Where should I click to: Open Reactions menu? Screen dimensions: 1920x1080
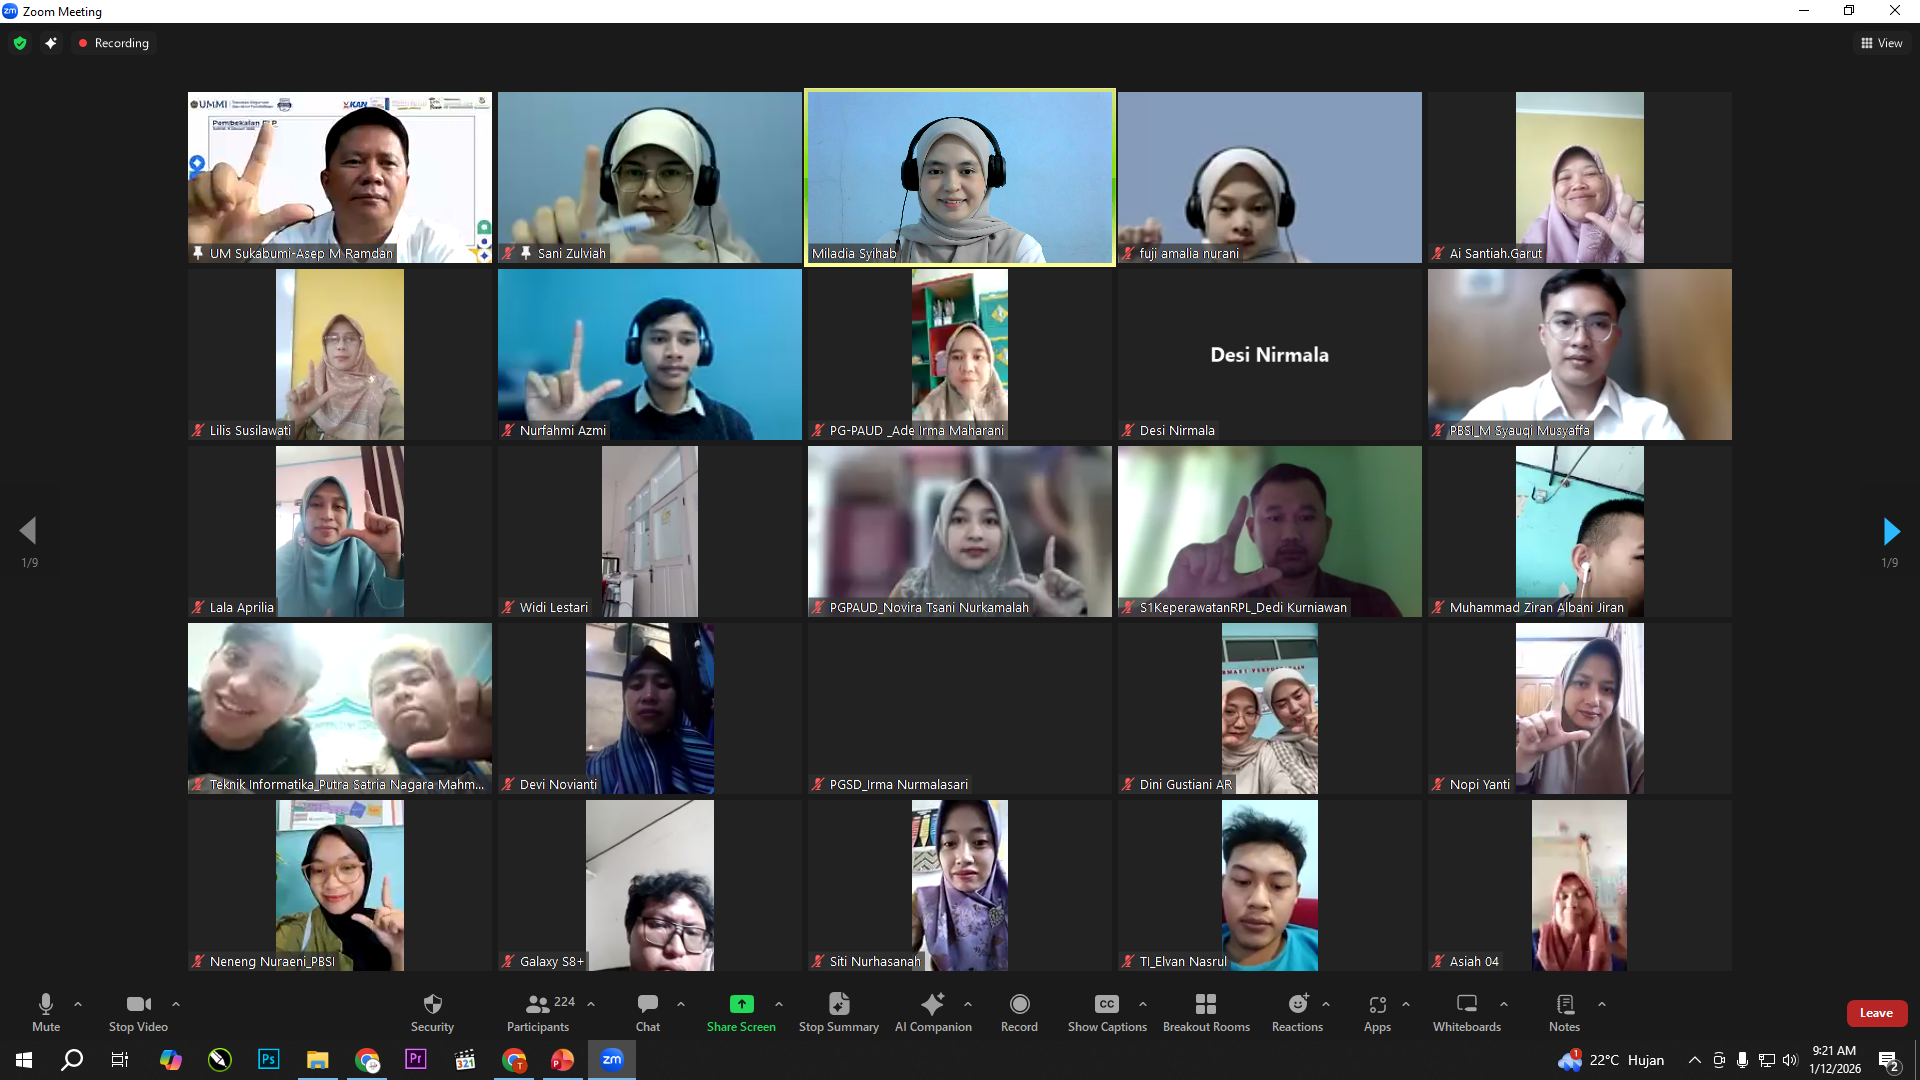(1297, 1005)
